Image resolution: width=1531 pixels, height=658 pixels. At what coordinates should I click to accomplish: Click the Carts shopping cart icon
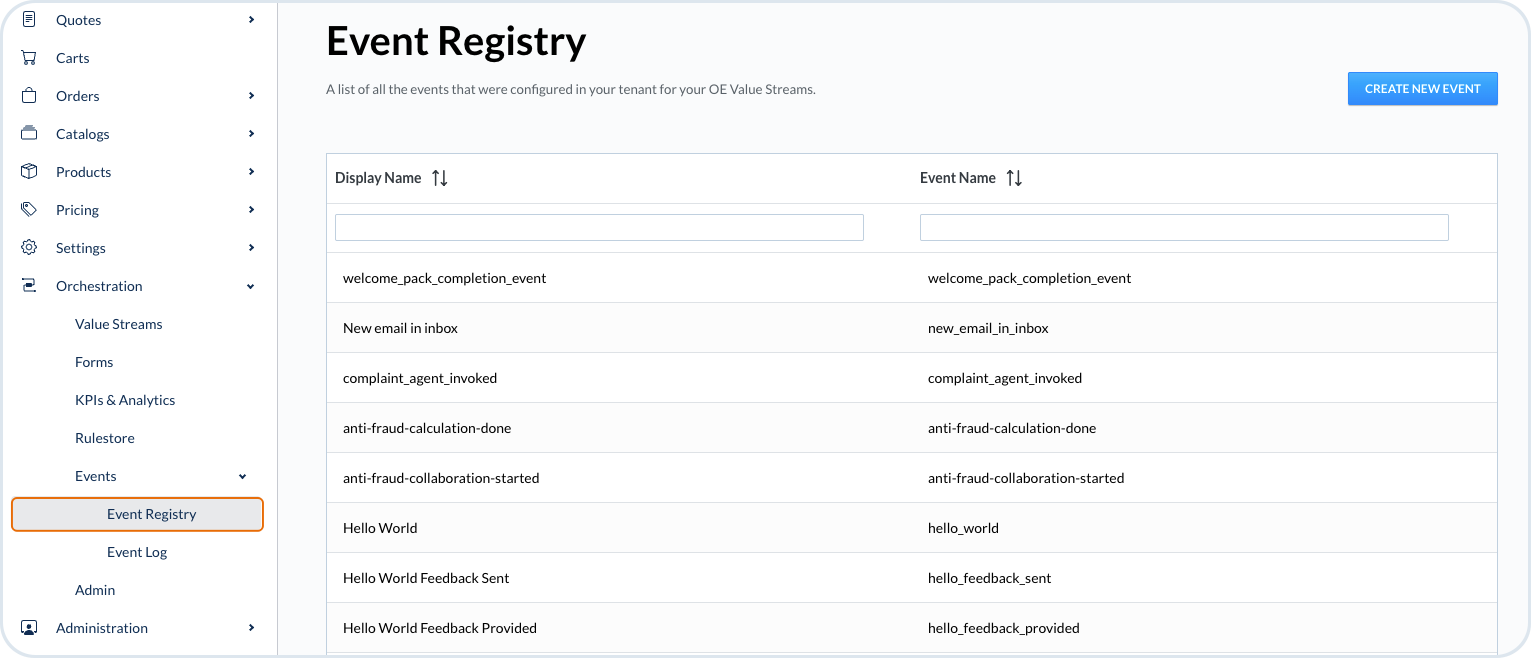[x=29, y=58]
